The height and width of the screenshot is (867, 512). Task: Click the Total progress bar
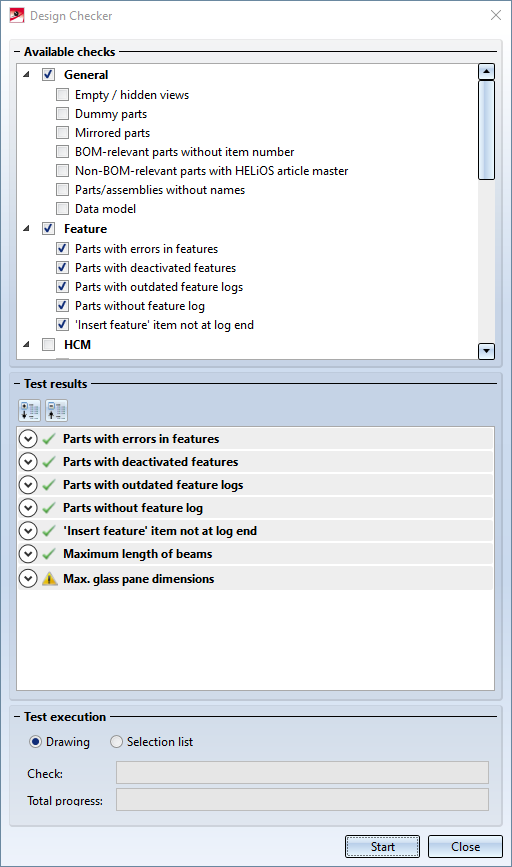tap(302, 800)
